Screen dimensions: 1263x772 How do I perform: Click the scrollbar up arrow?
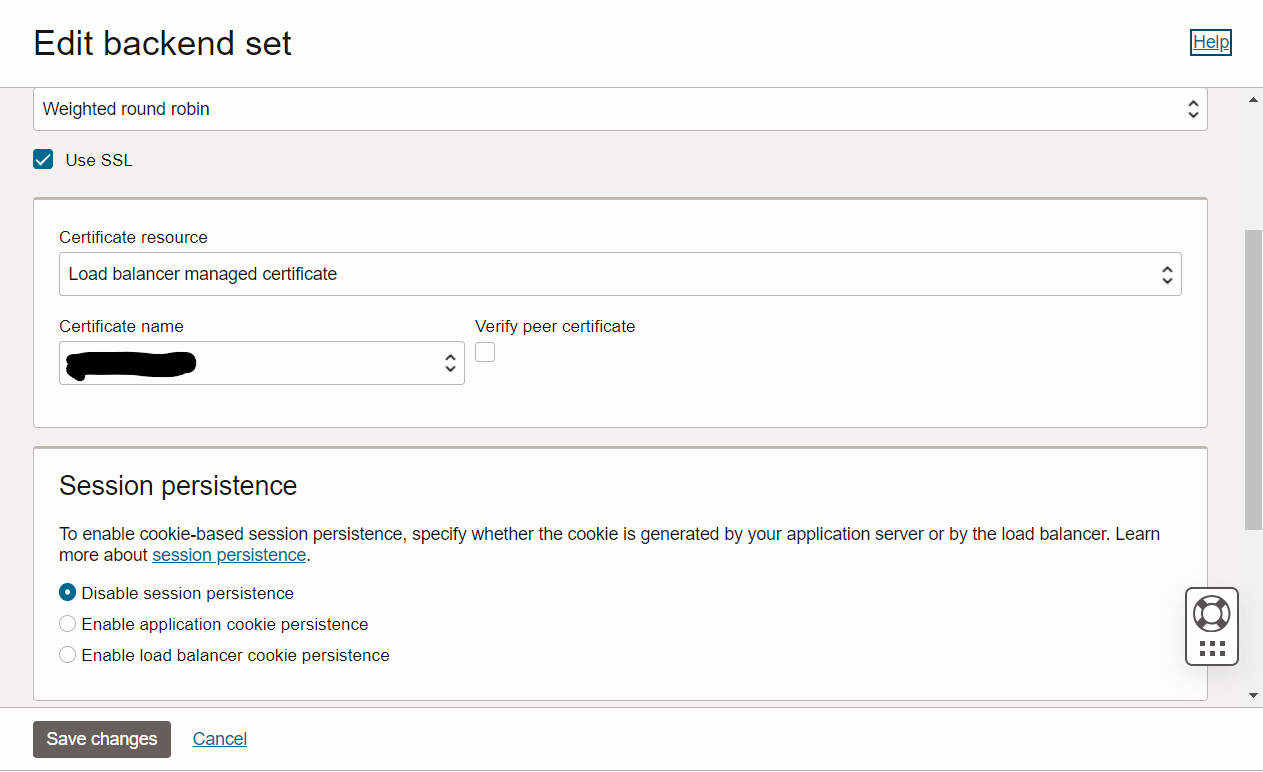pos(1254,100)
